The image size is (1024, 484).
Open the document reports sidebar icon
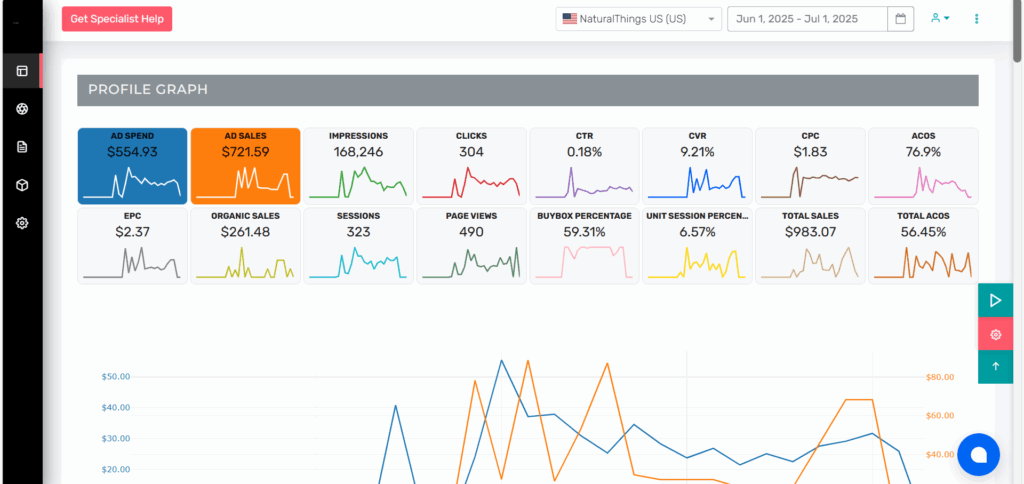pos(22,147)
